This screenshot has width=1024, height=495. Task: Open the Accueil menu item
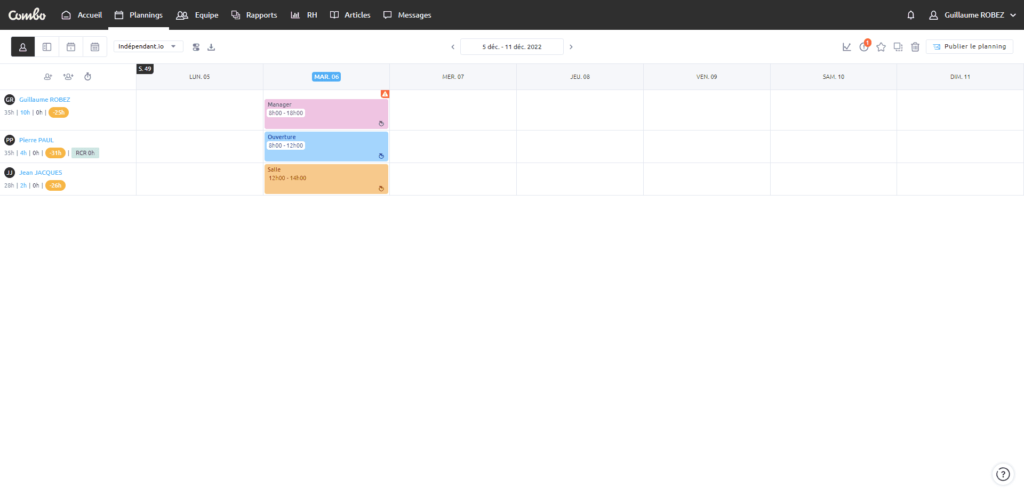82,15
